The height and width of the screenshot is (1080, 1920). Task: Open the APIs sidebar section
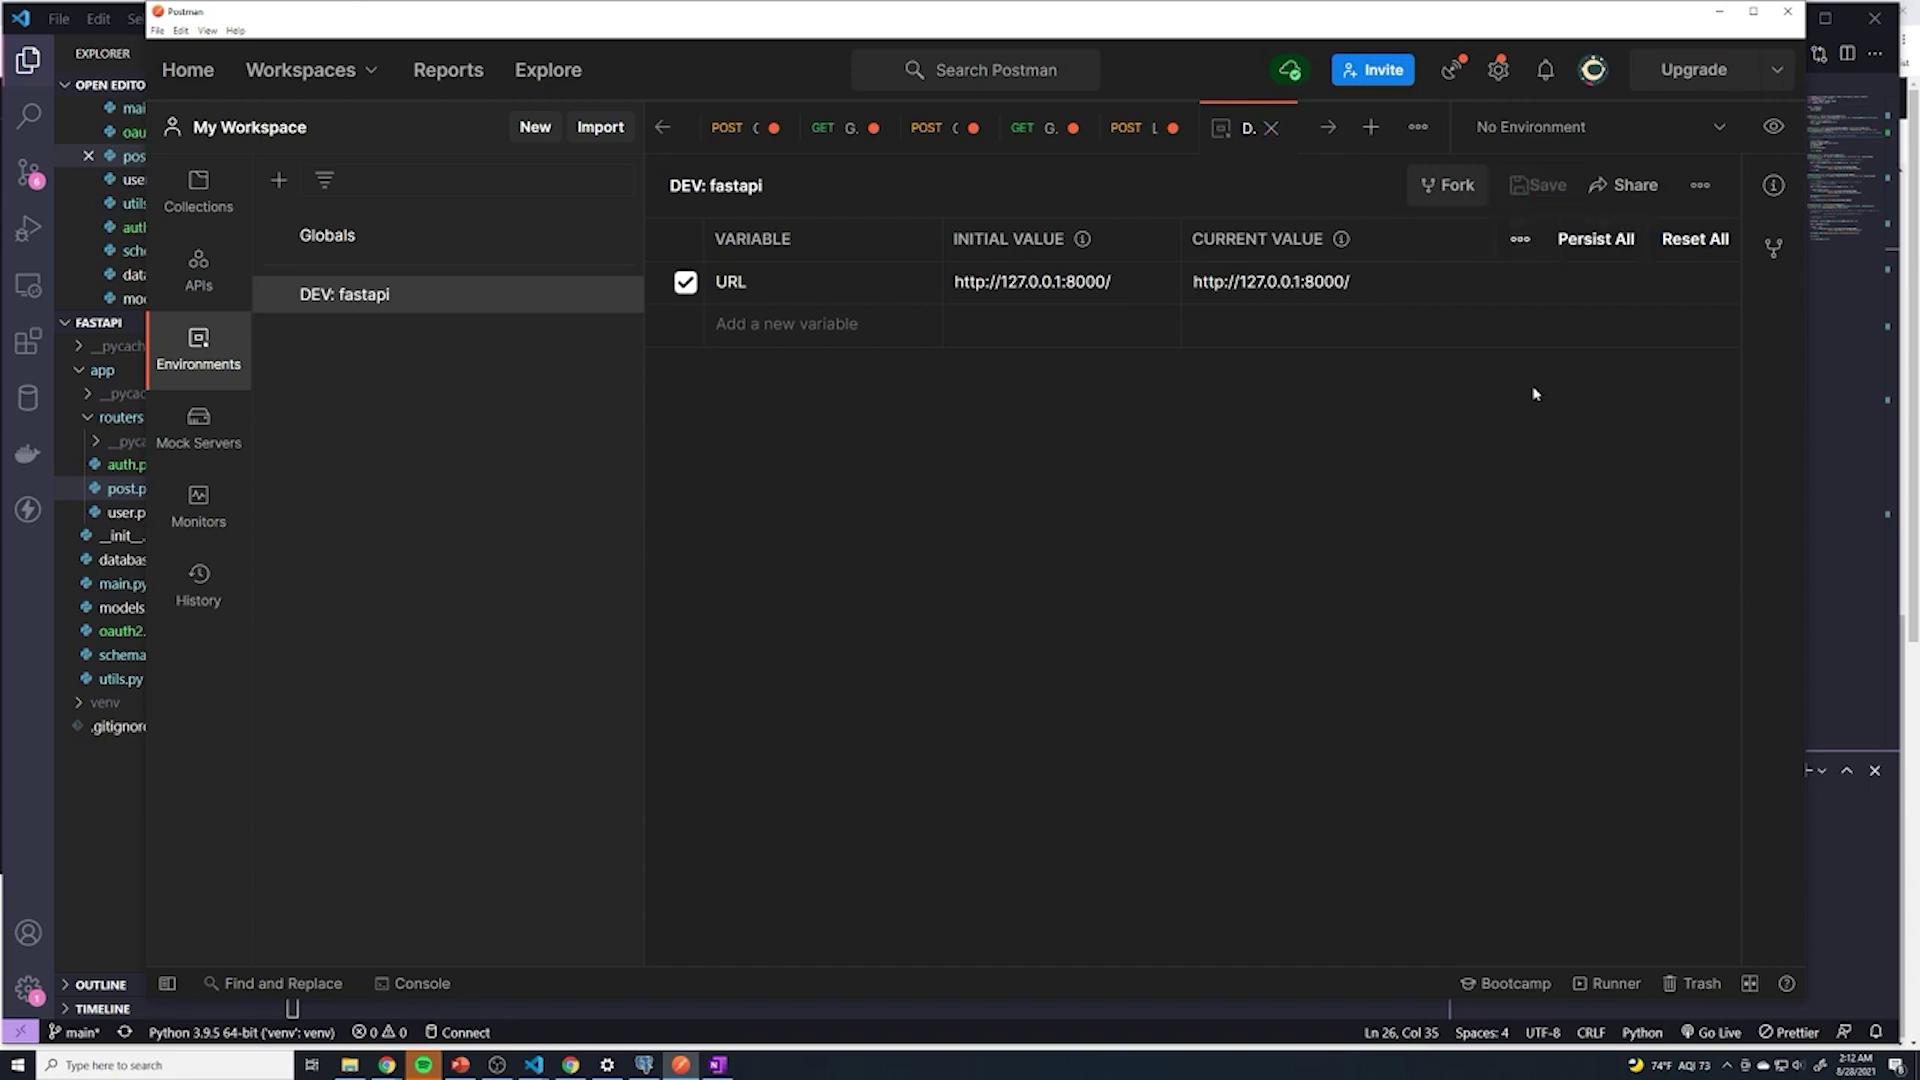tap(198, 270)
